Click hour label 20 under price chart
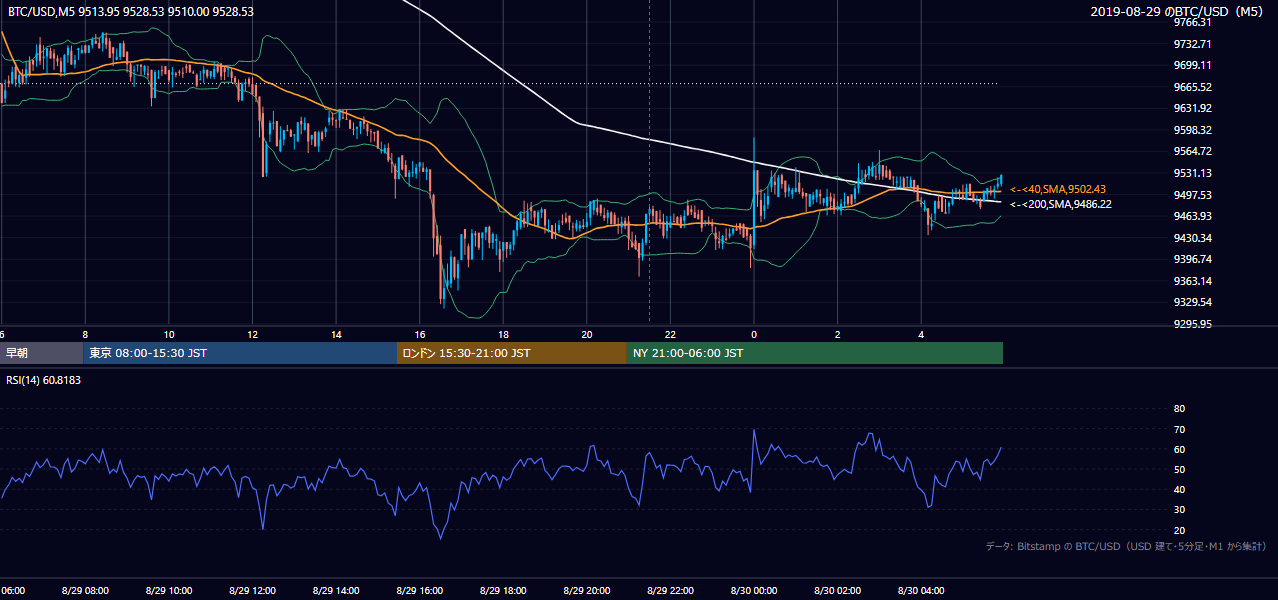 point(586,334)
